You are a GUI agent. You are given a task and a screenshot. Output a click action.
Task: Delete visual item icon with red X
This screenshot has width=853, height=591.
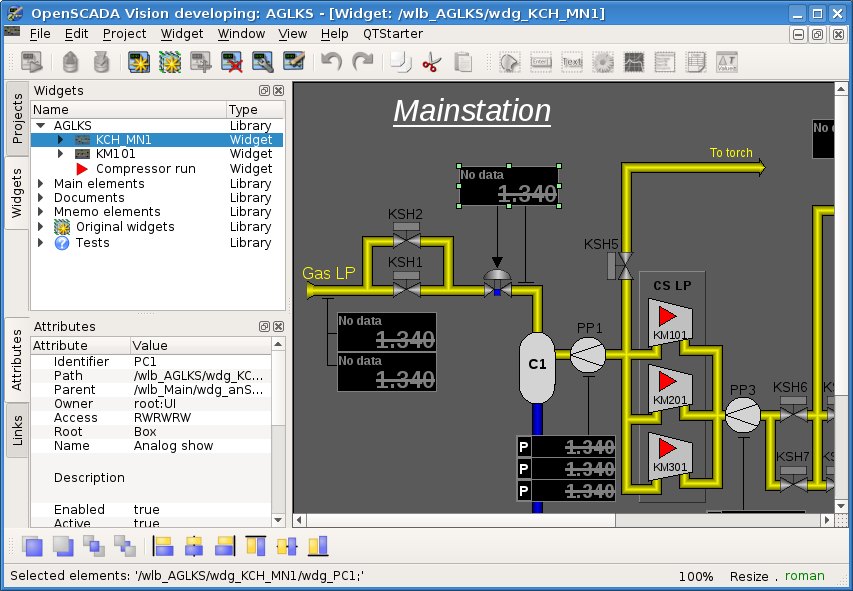pos(232,62)
